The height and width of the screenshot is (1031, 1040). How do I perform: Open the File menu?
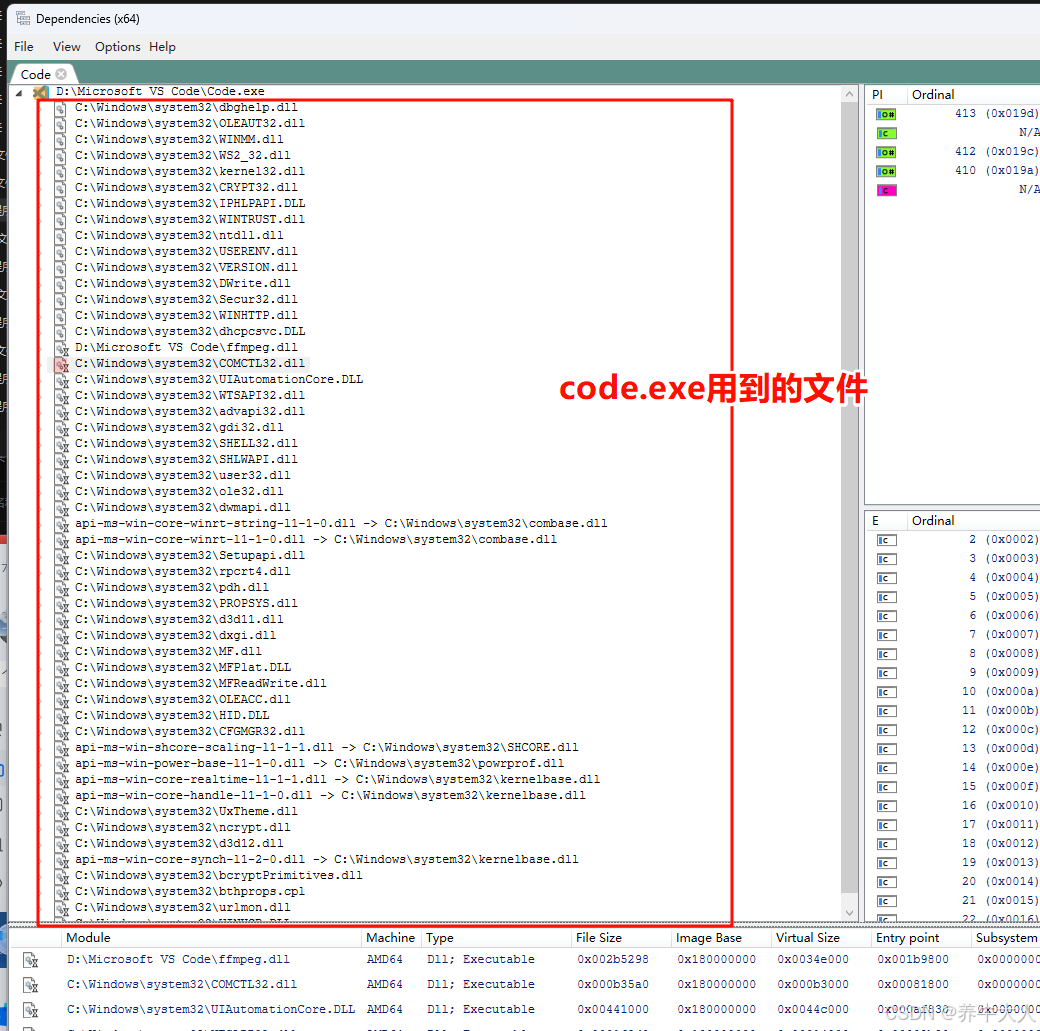pyautogui.click(x=24, y=46)
